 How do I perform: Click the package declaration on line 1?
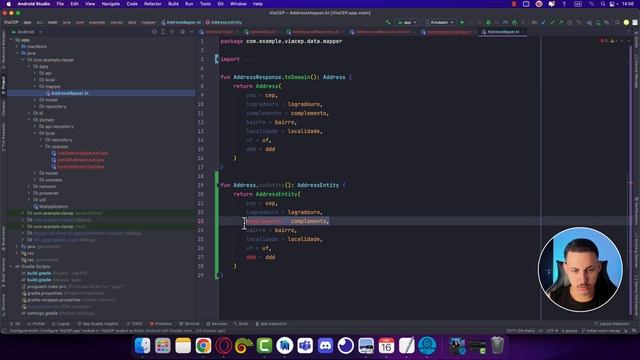pos(281,41)
